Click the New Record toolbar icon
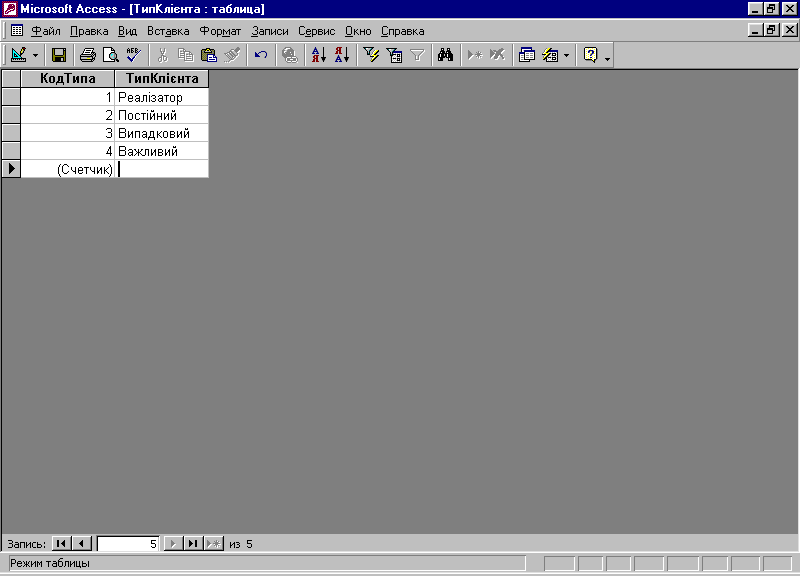 tap(474, 55)
